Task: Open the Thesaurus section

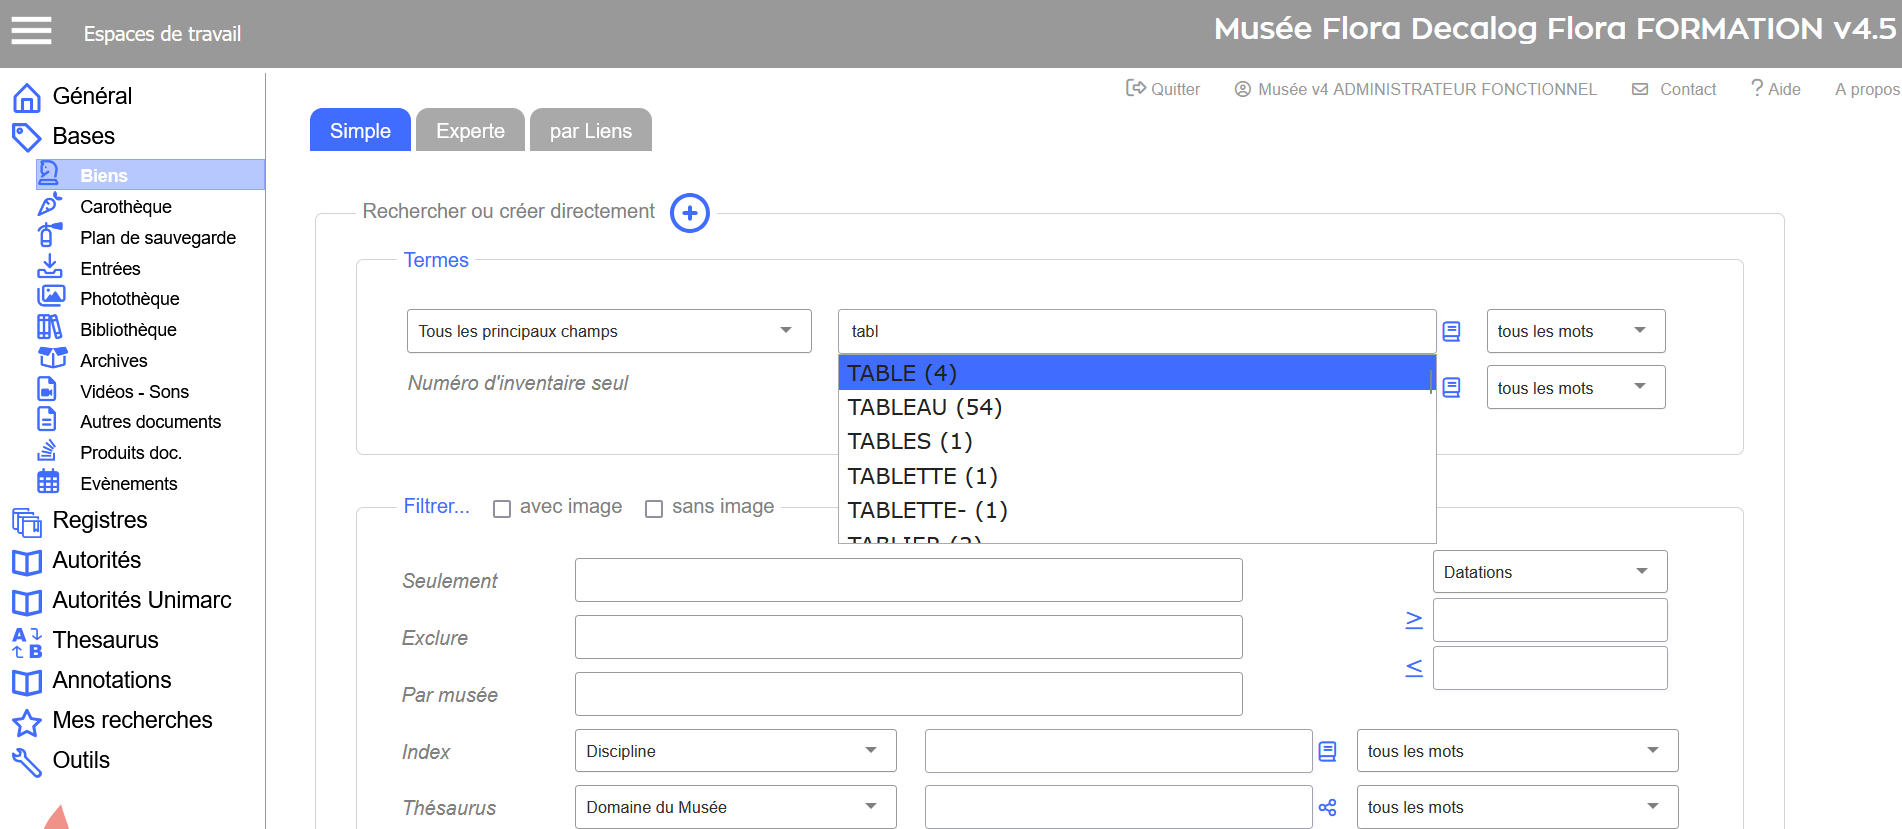Action: tap(105, 640)
